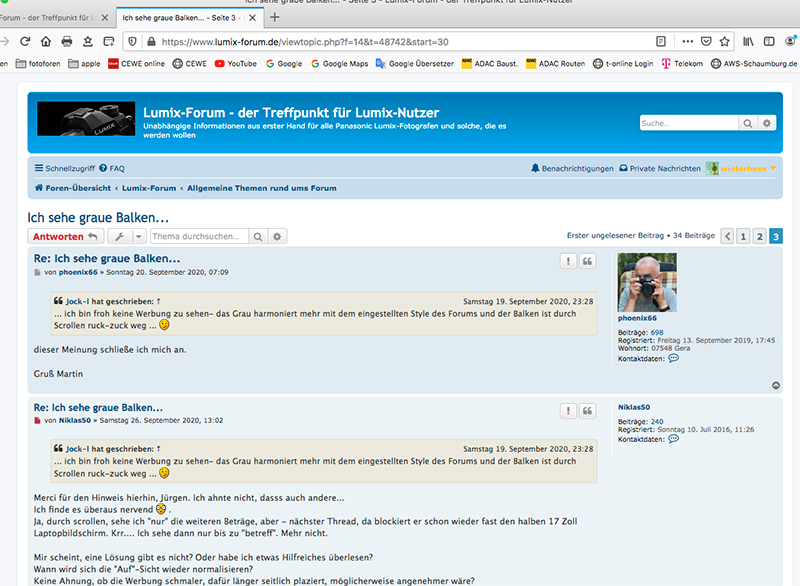Quote Niklas50's post with quote icon
The height and width of the screenshot is (586, 800).
588,410
